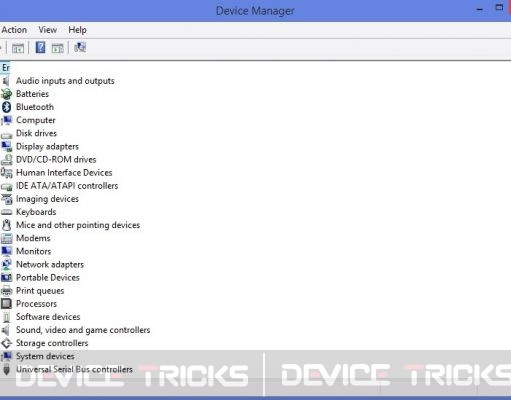Click the Disk drives category icon
Screen dimensions: 511x400
6,135
